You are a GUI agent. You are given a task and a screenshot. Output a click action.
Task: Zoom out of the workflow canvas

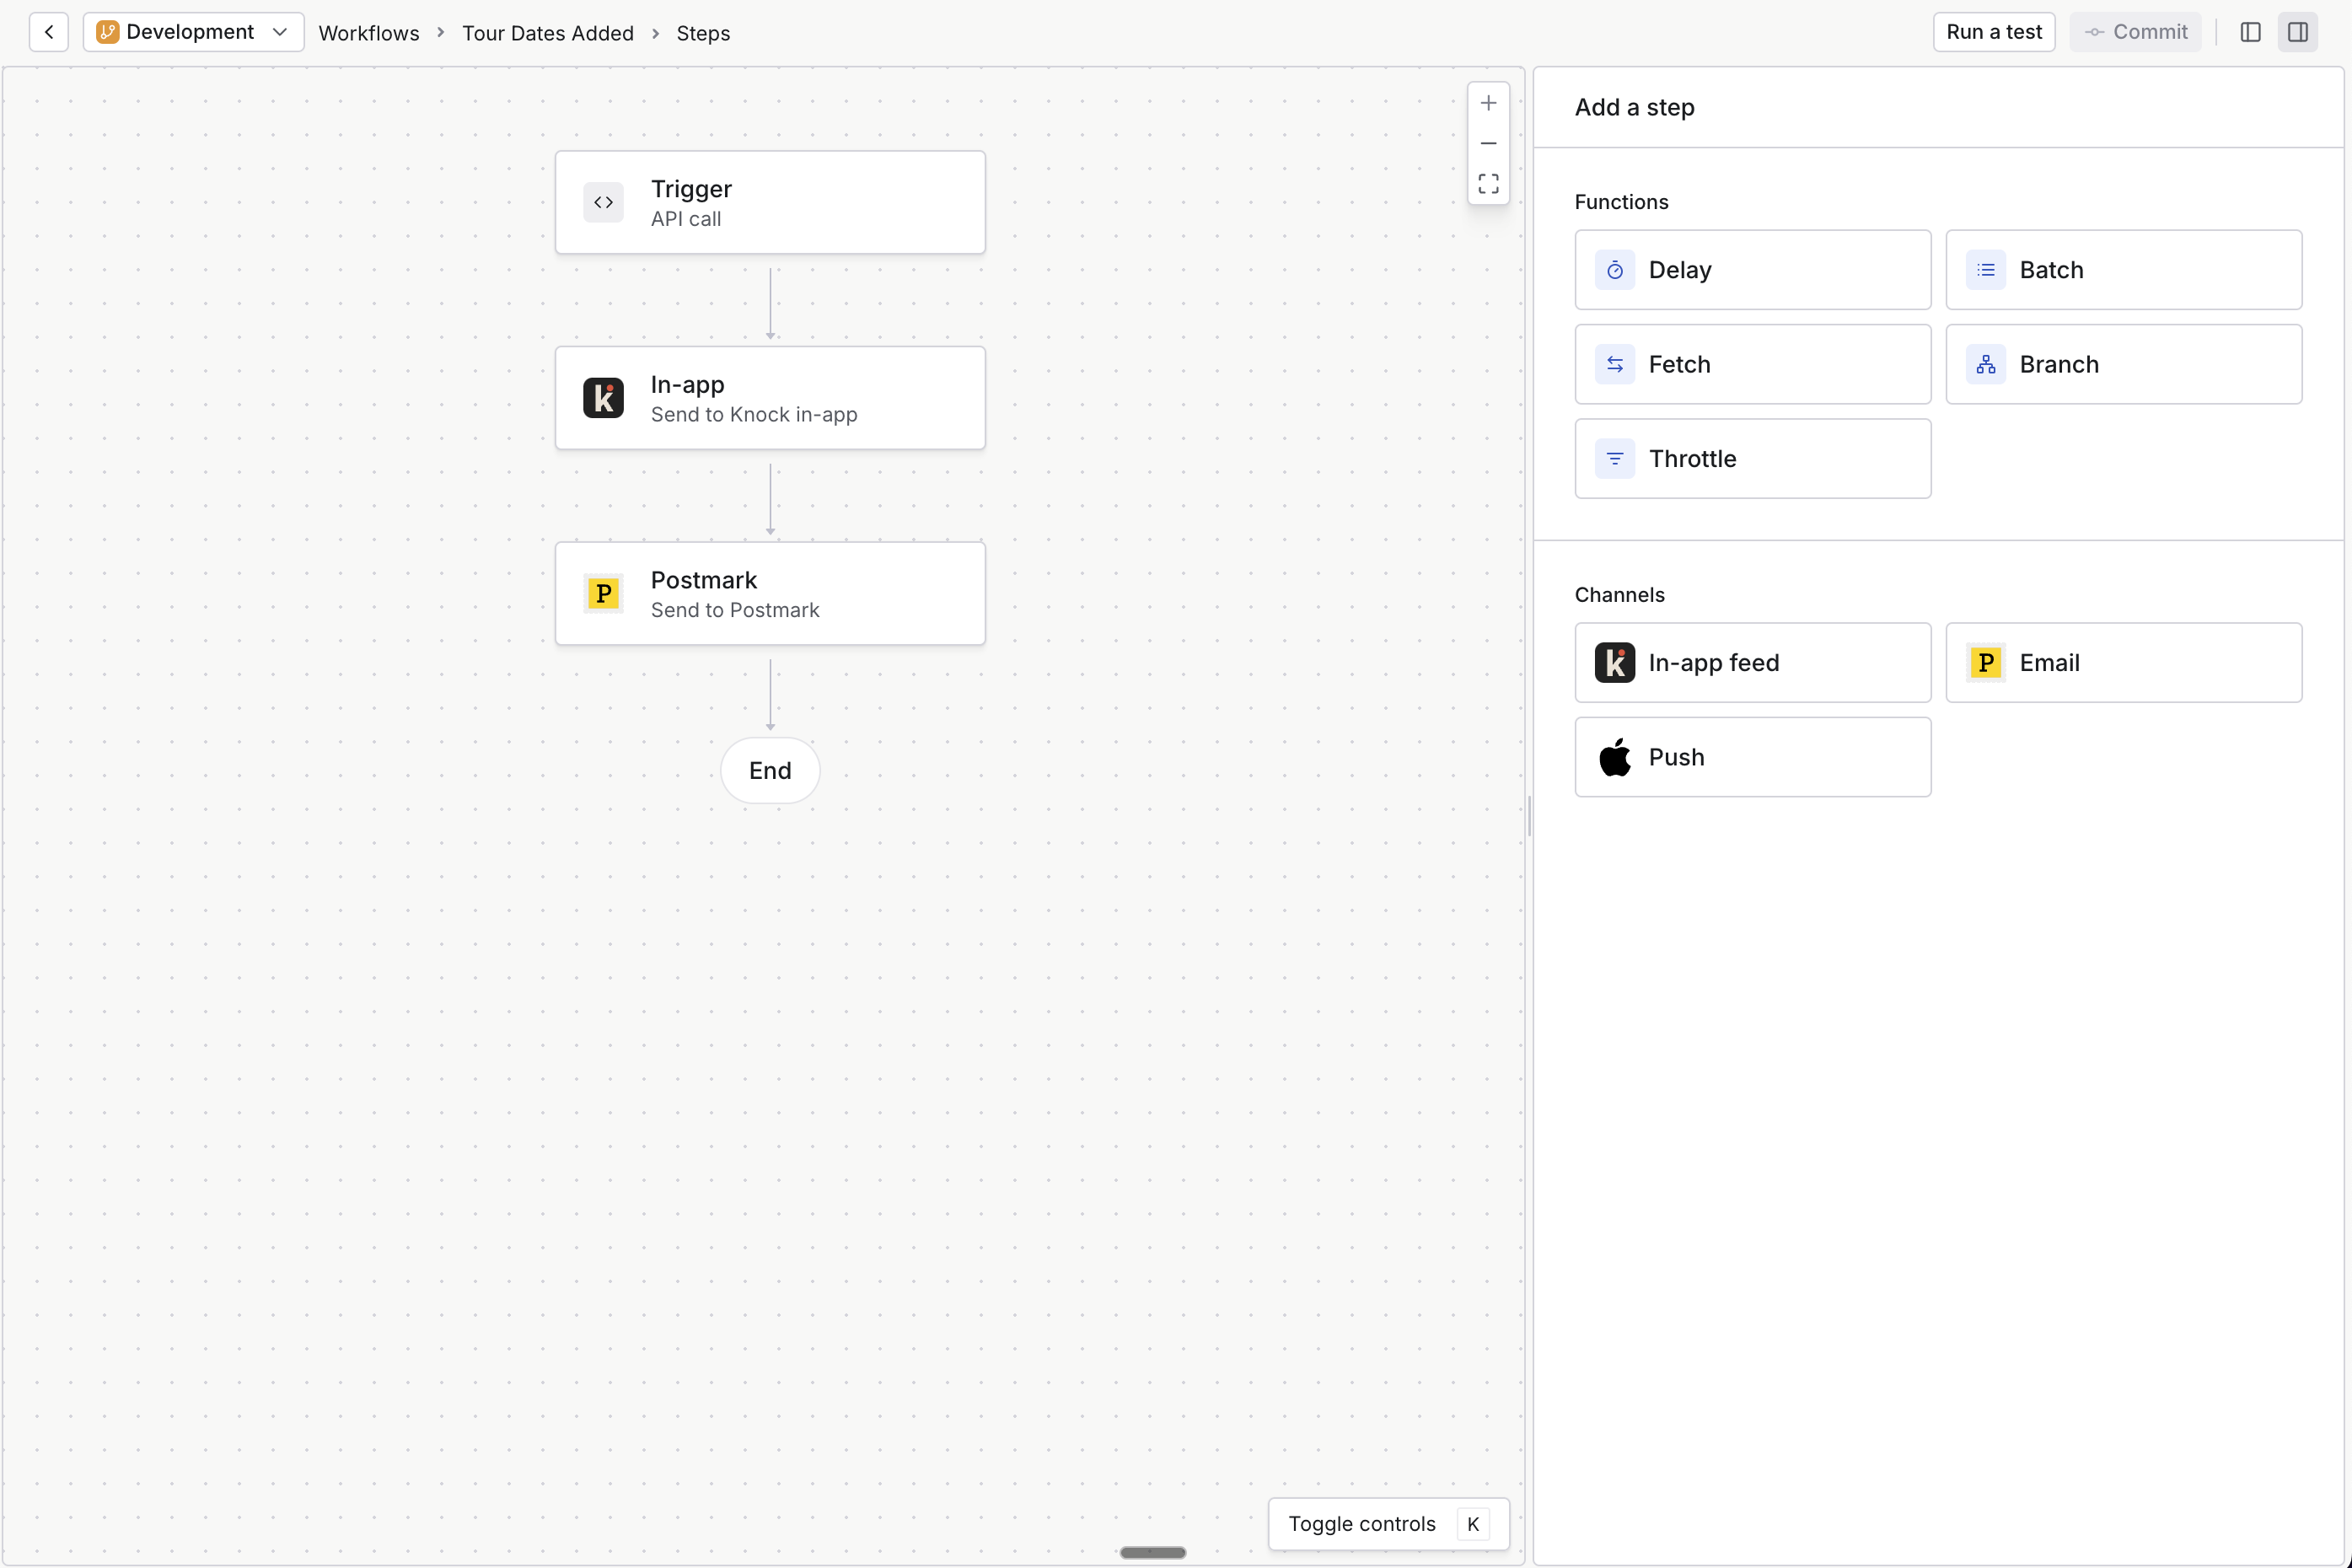[x=1488, y=143]
